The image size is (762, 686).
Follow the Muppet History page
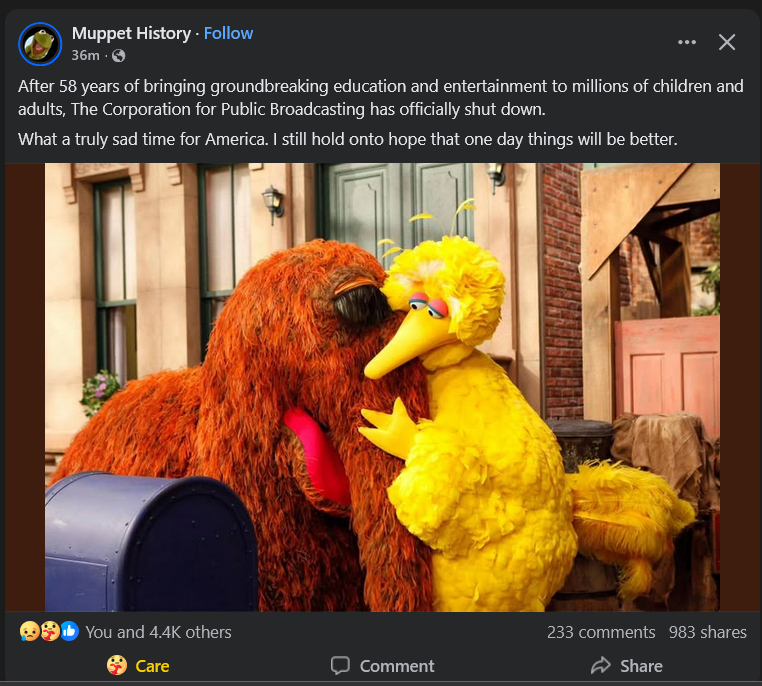[x=229, y=33]
